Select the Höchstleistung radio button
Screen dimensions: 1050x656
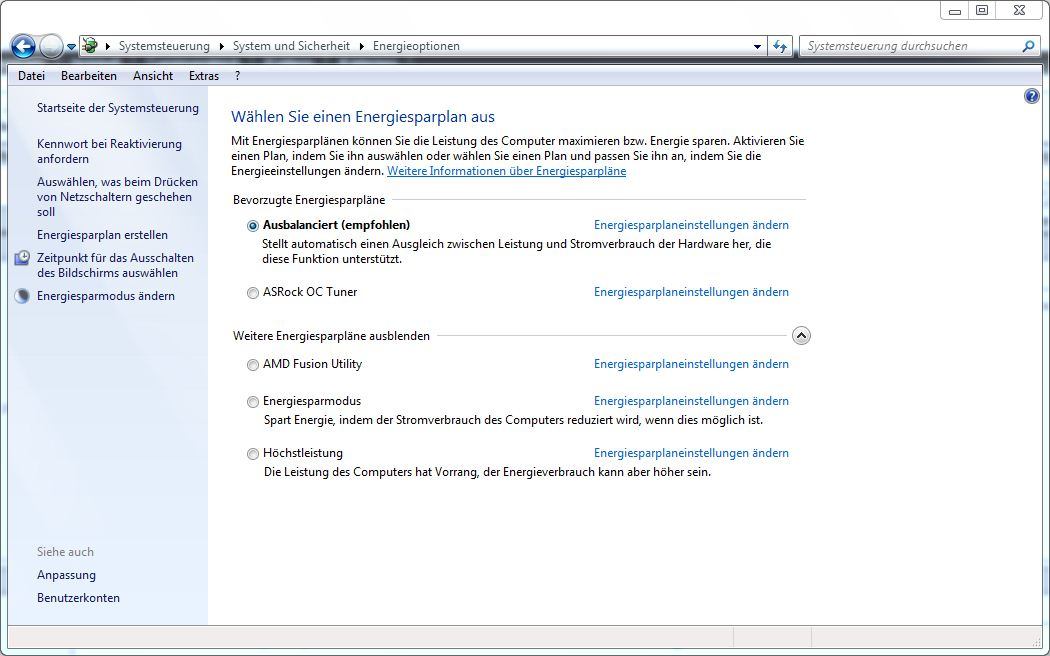pyautogui.click(x=252, y=454)
